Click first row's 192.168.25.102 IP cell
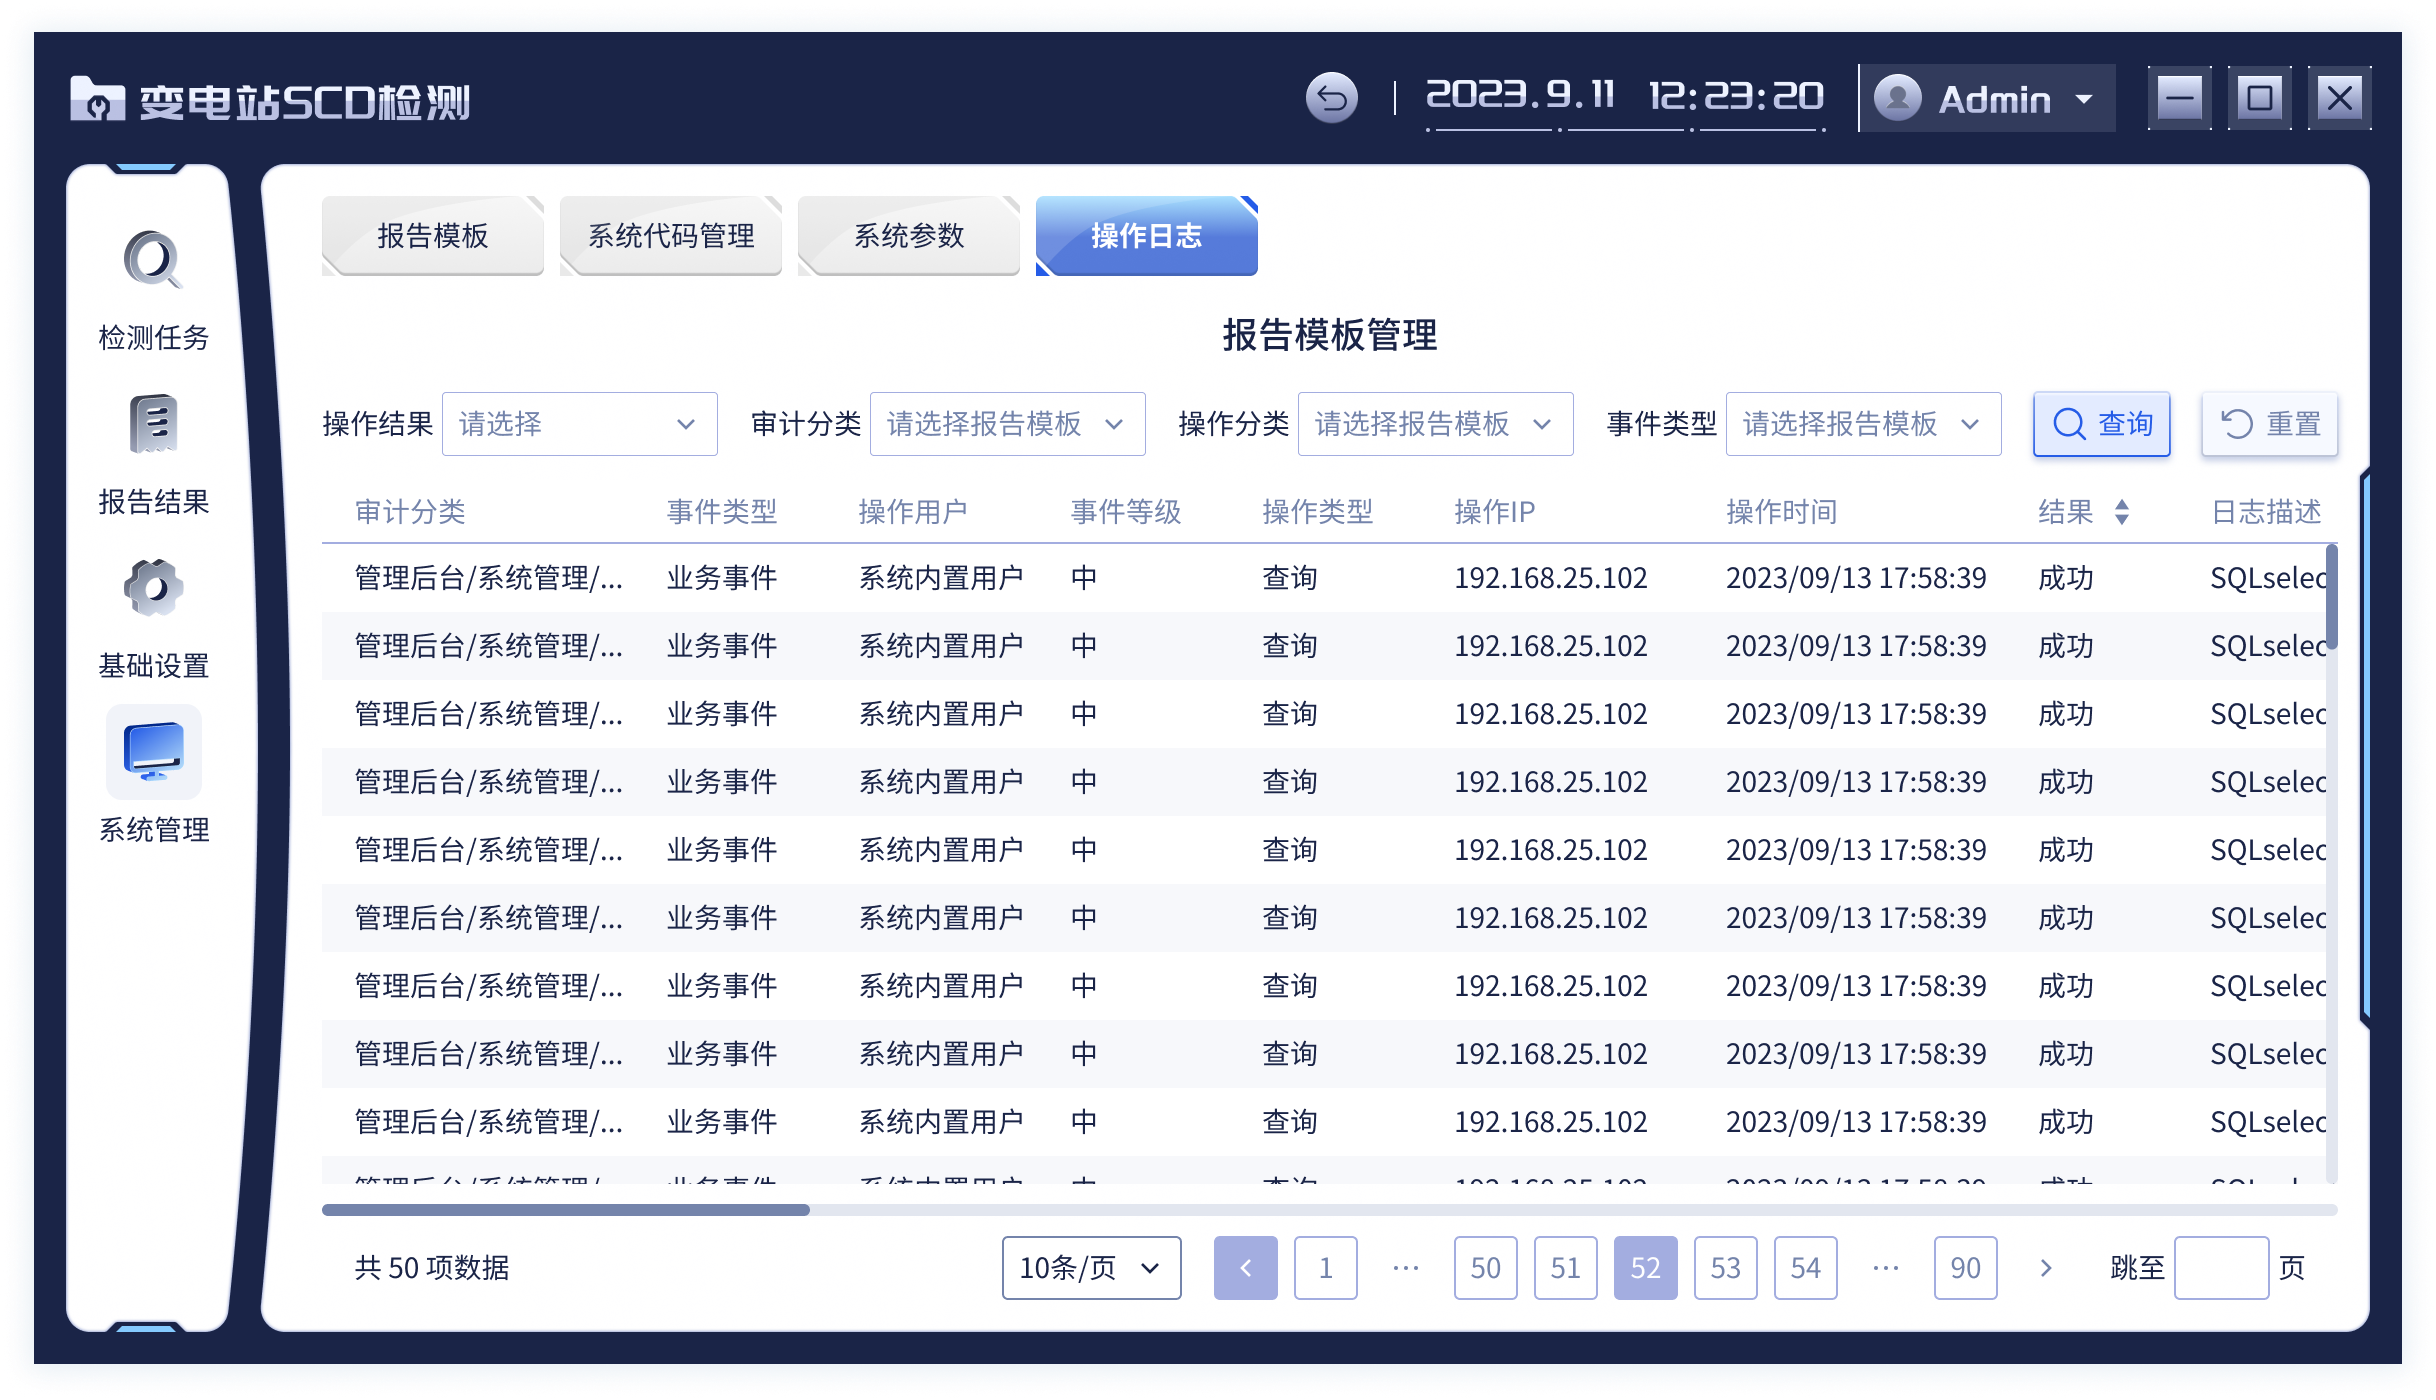2436x1400 pixels. pyautogui.click(x=1551, y=578)
